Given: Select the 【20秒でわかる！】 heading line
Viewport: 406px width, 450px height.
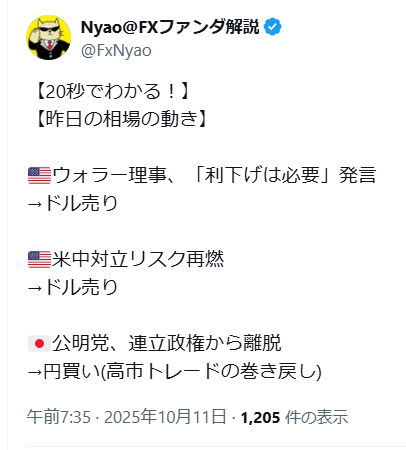Looking at the screenshot, I should (x=112, y=92).
